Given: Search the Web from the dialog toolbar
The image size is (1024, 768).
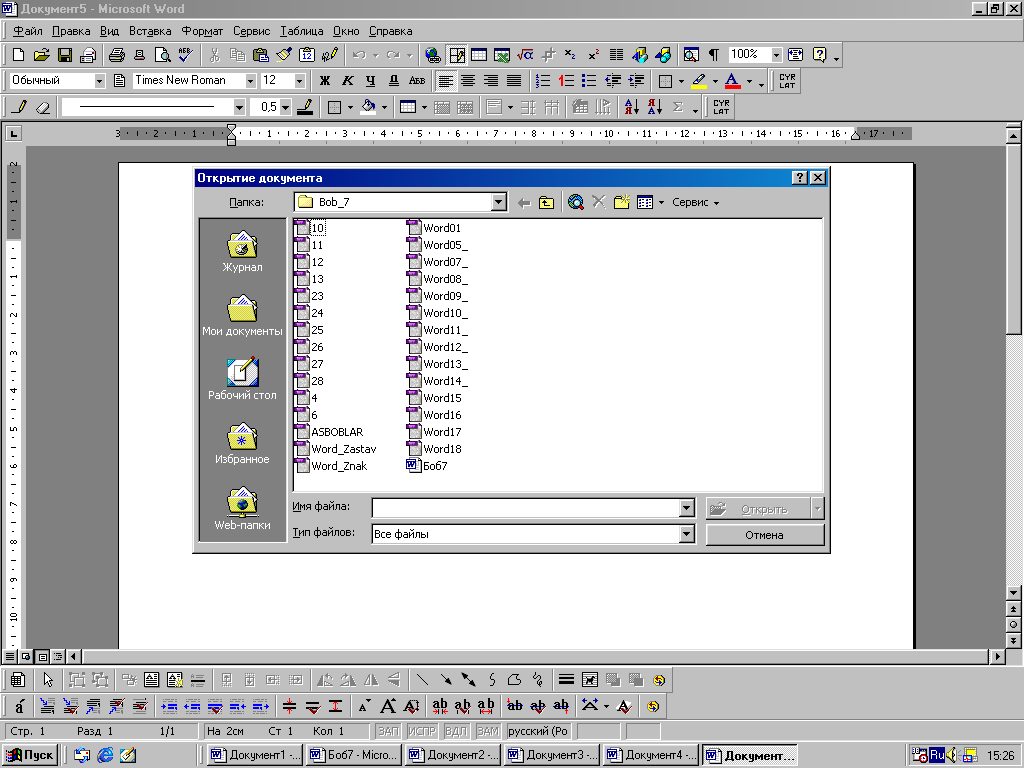Looking at the screenshot, I should tap(575, 202).
